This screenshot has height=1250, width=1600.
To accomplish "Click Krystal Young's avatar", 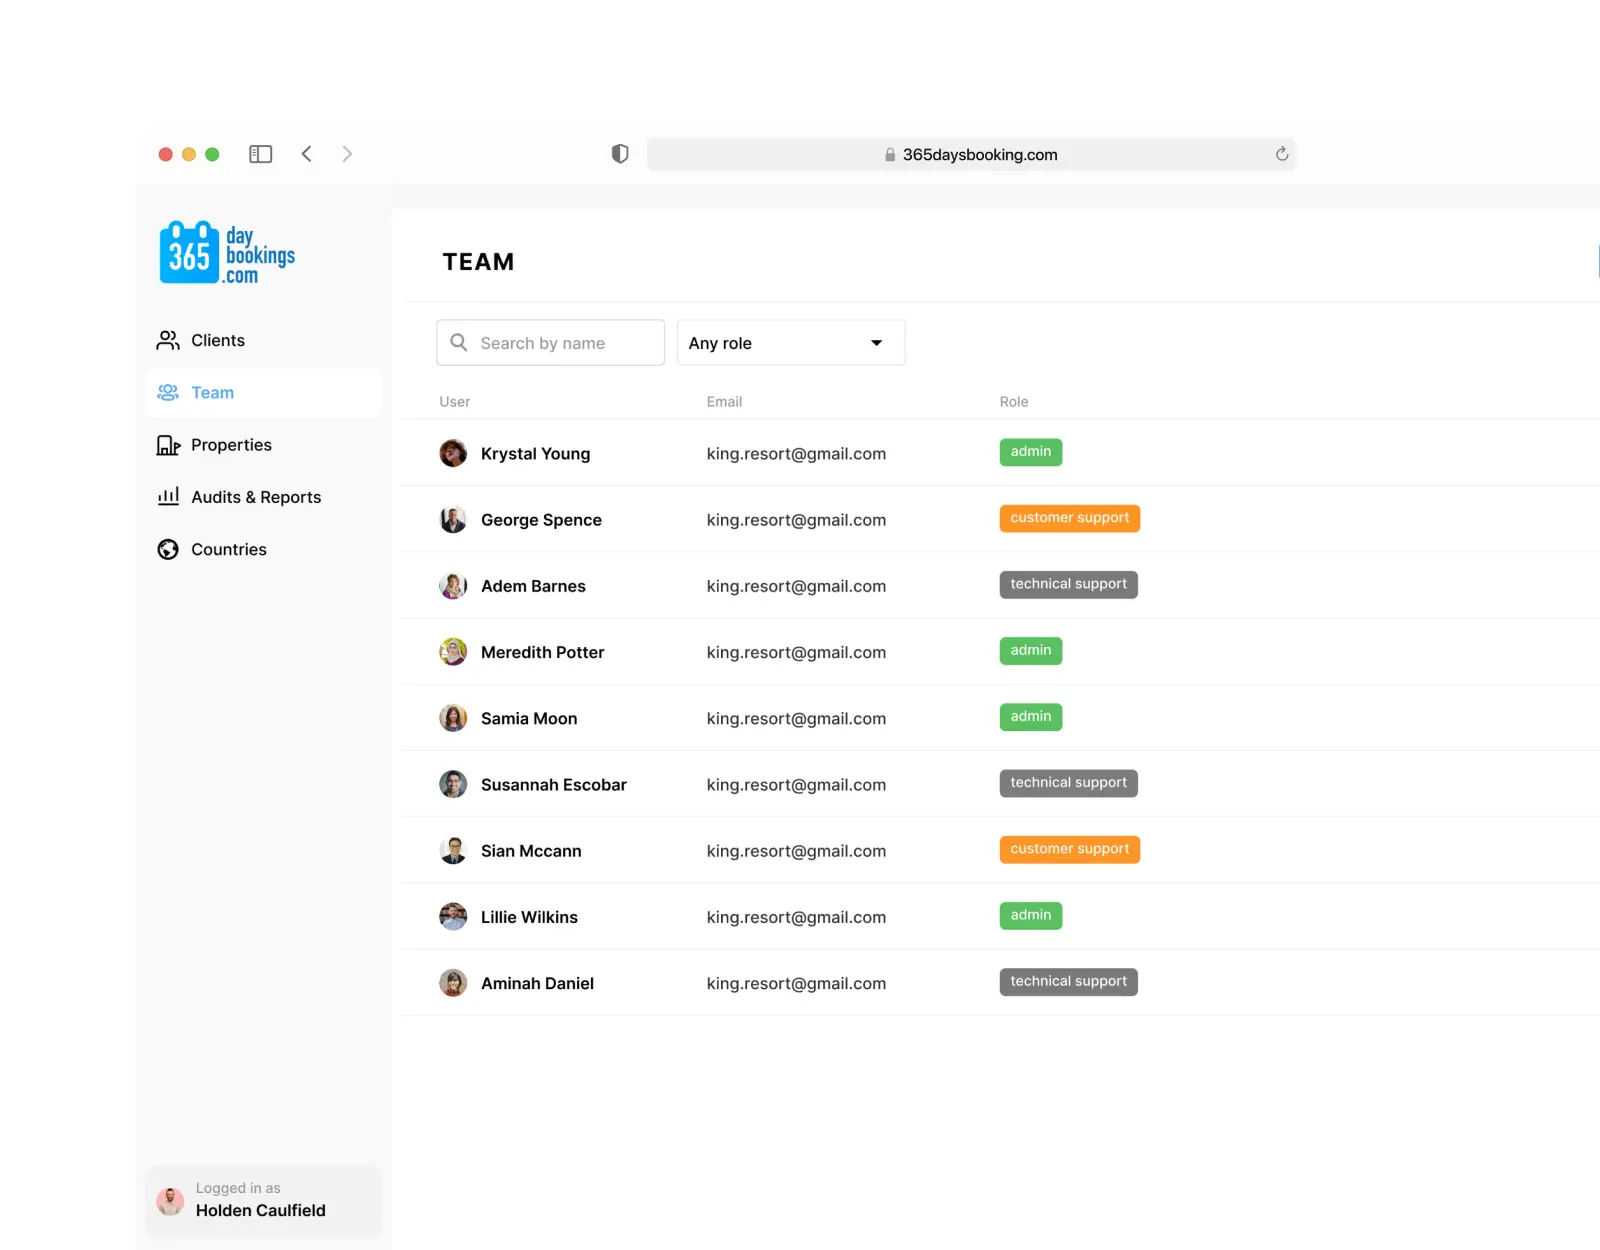I will point(453,453).
